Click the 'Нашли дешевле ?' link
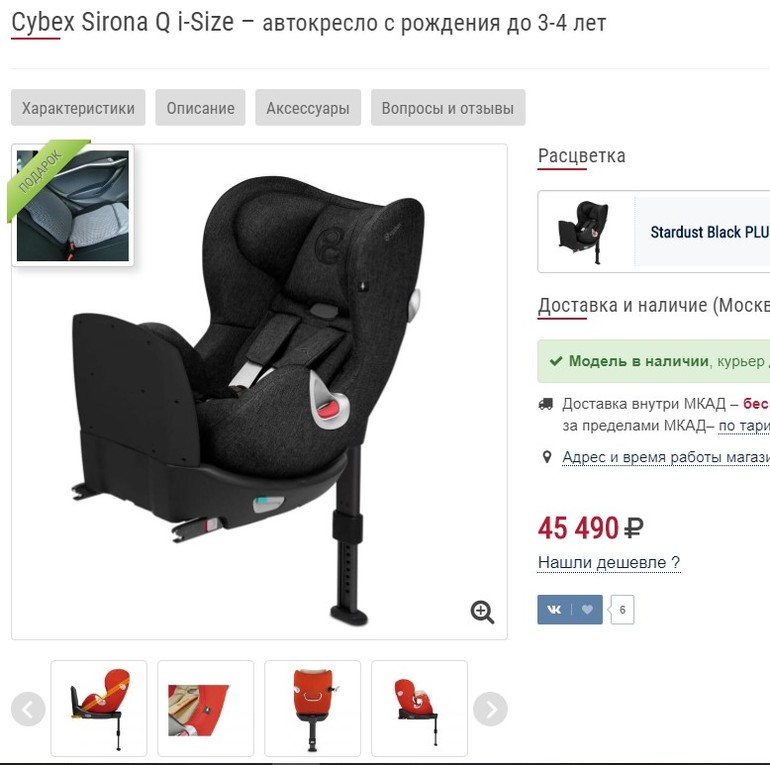 click(609, 562)
